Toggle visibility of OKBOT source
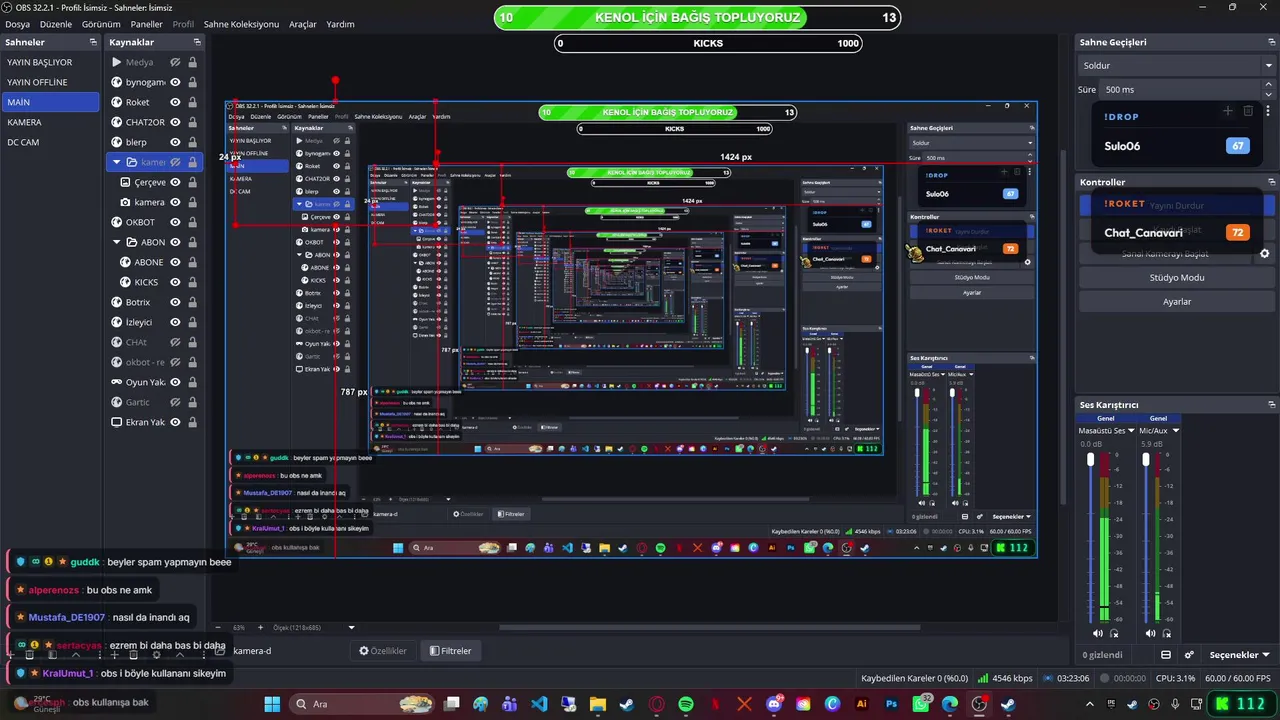 (x=175, y=222)
